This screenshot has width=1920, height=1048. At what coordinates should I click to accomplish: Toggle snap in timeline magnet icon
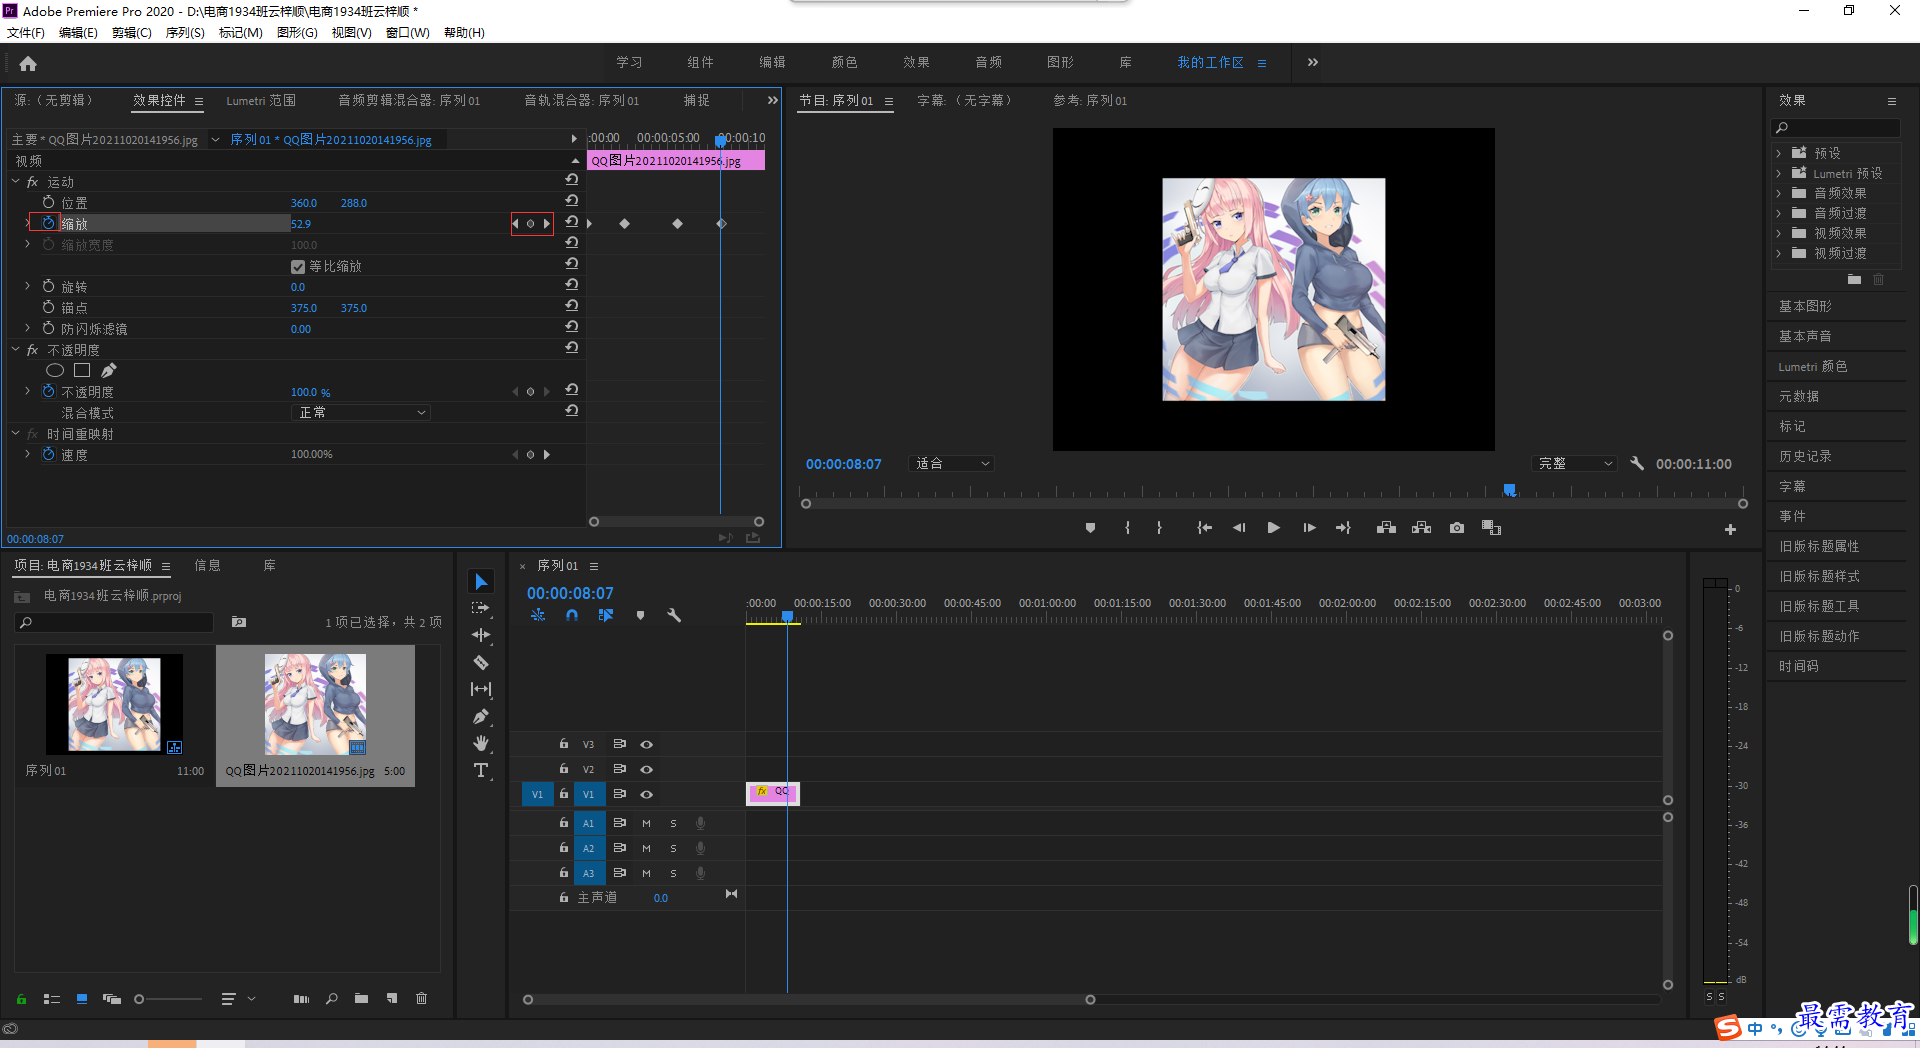click(572, 616)
